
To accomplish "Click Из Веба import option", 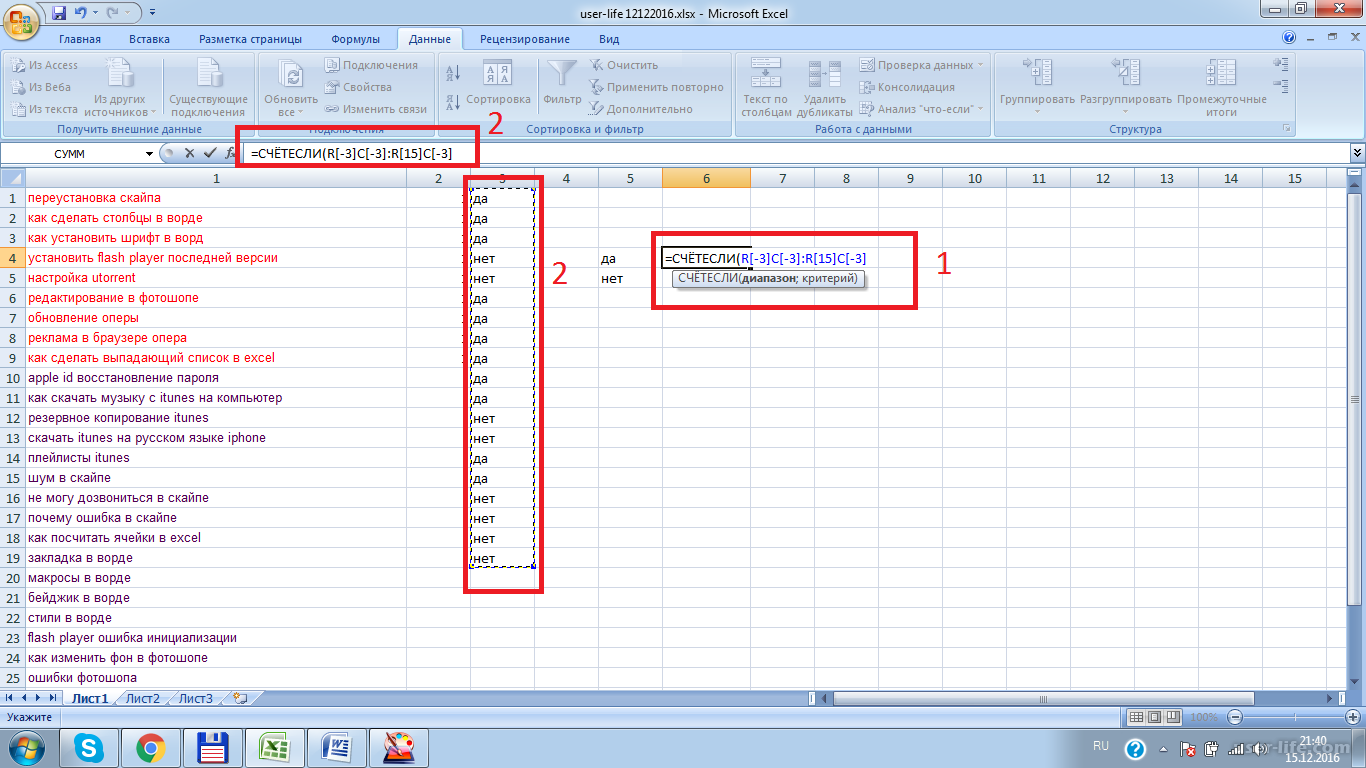I will pyautogui.click(x=41, y=87).
